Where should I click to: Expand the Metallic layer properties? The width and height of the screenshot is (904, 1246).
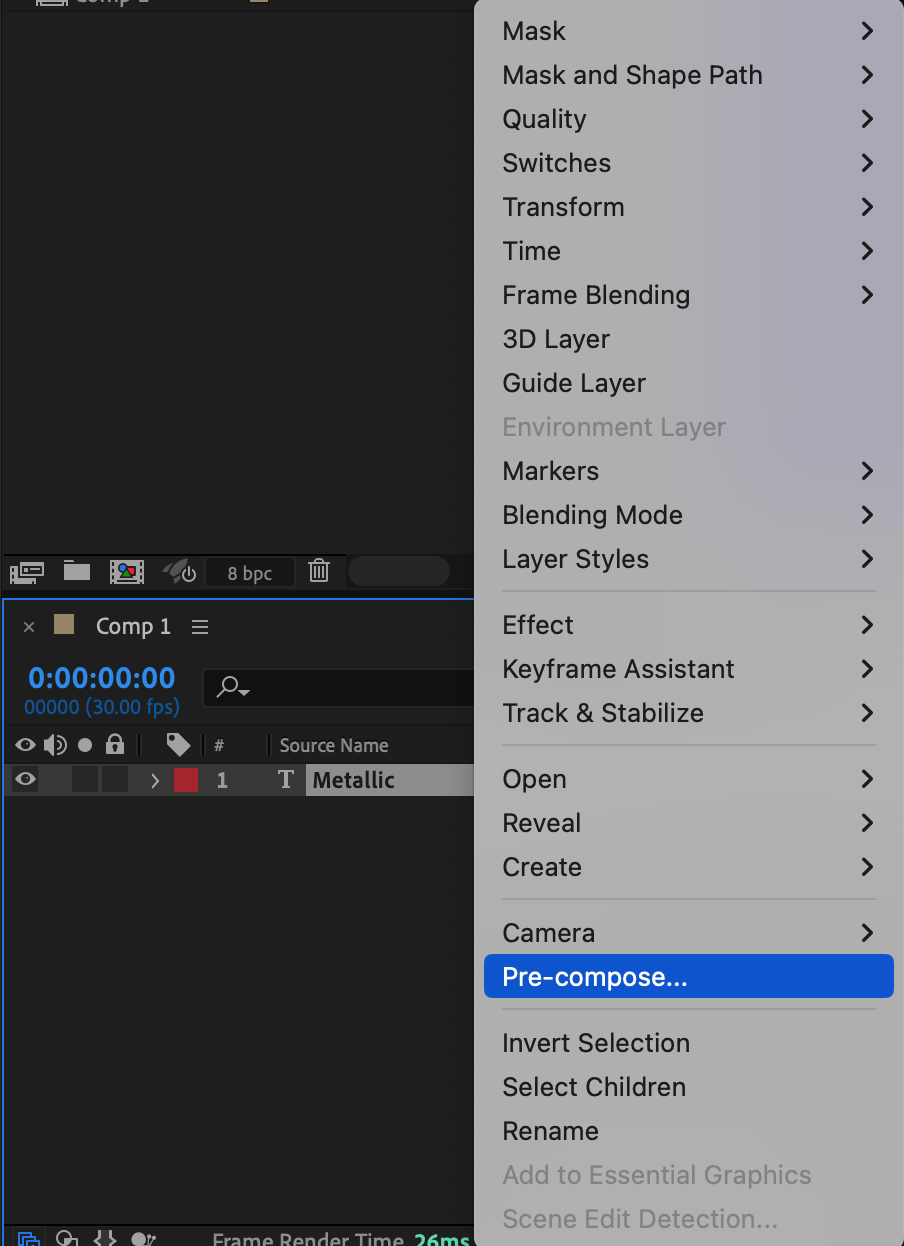(x=155, y=780)
